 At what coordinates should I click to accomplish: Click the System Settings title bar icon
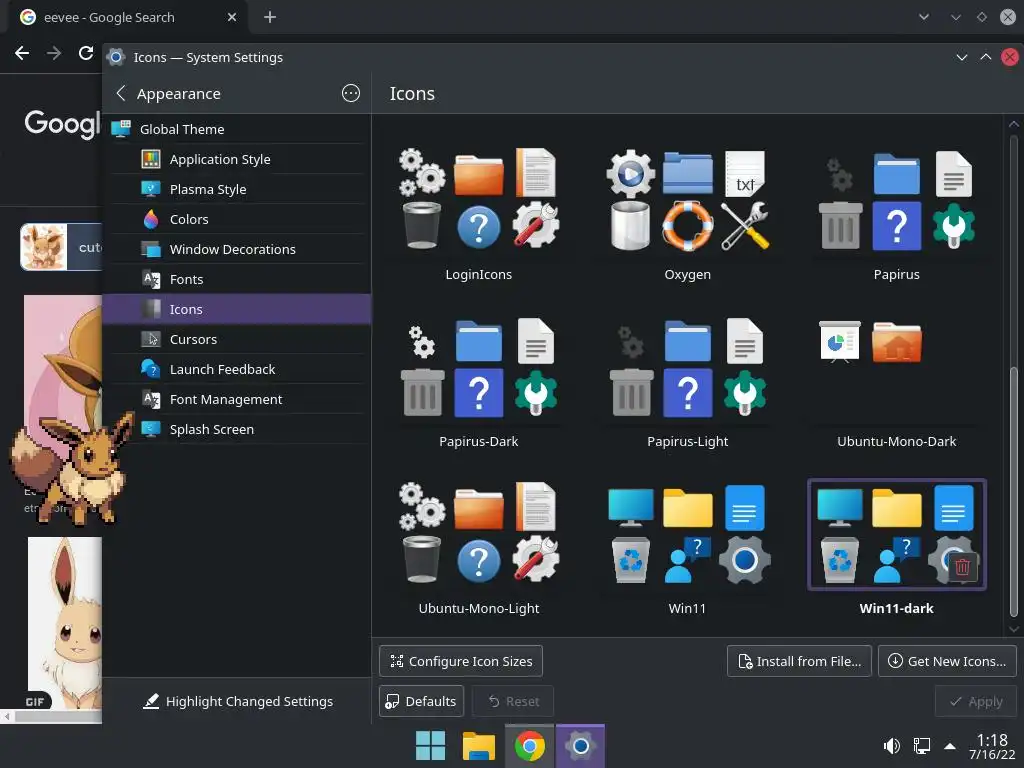click(116, 57)
